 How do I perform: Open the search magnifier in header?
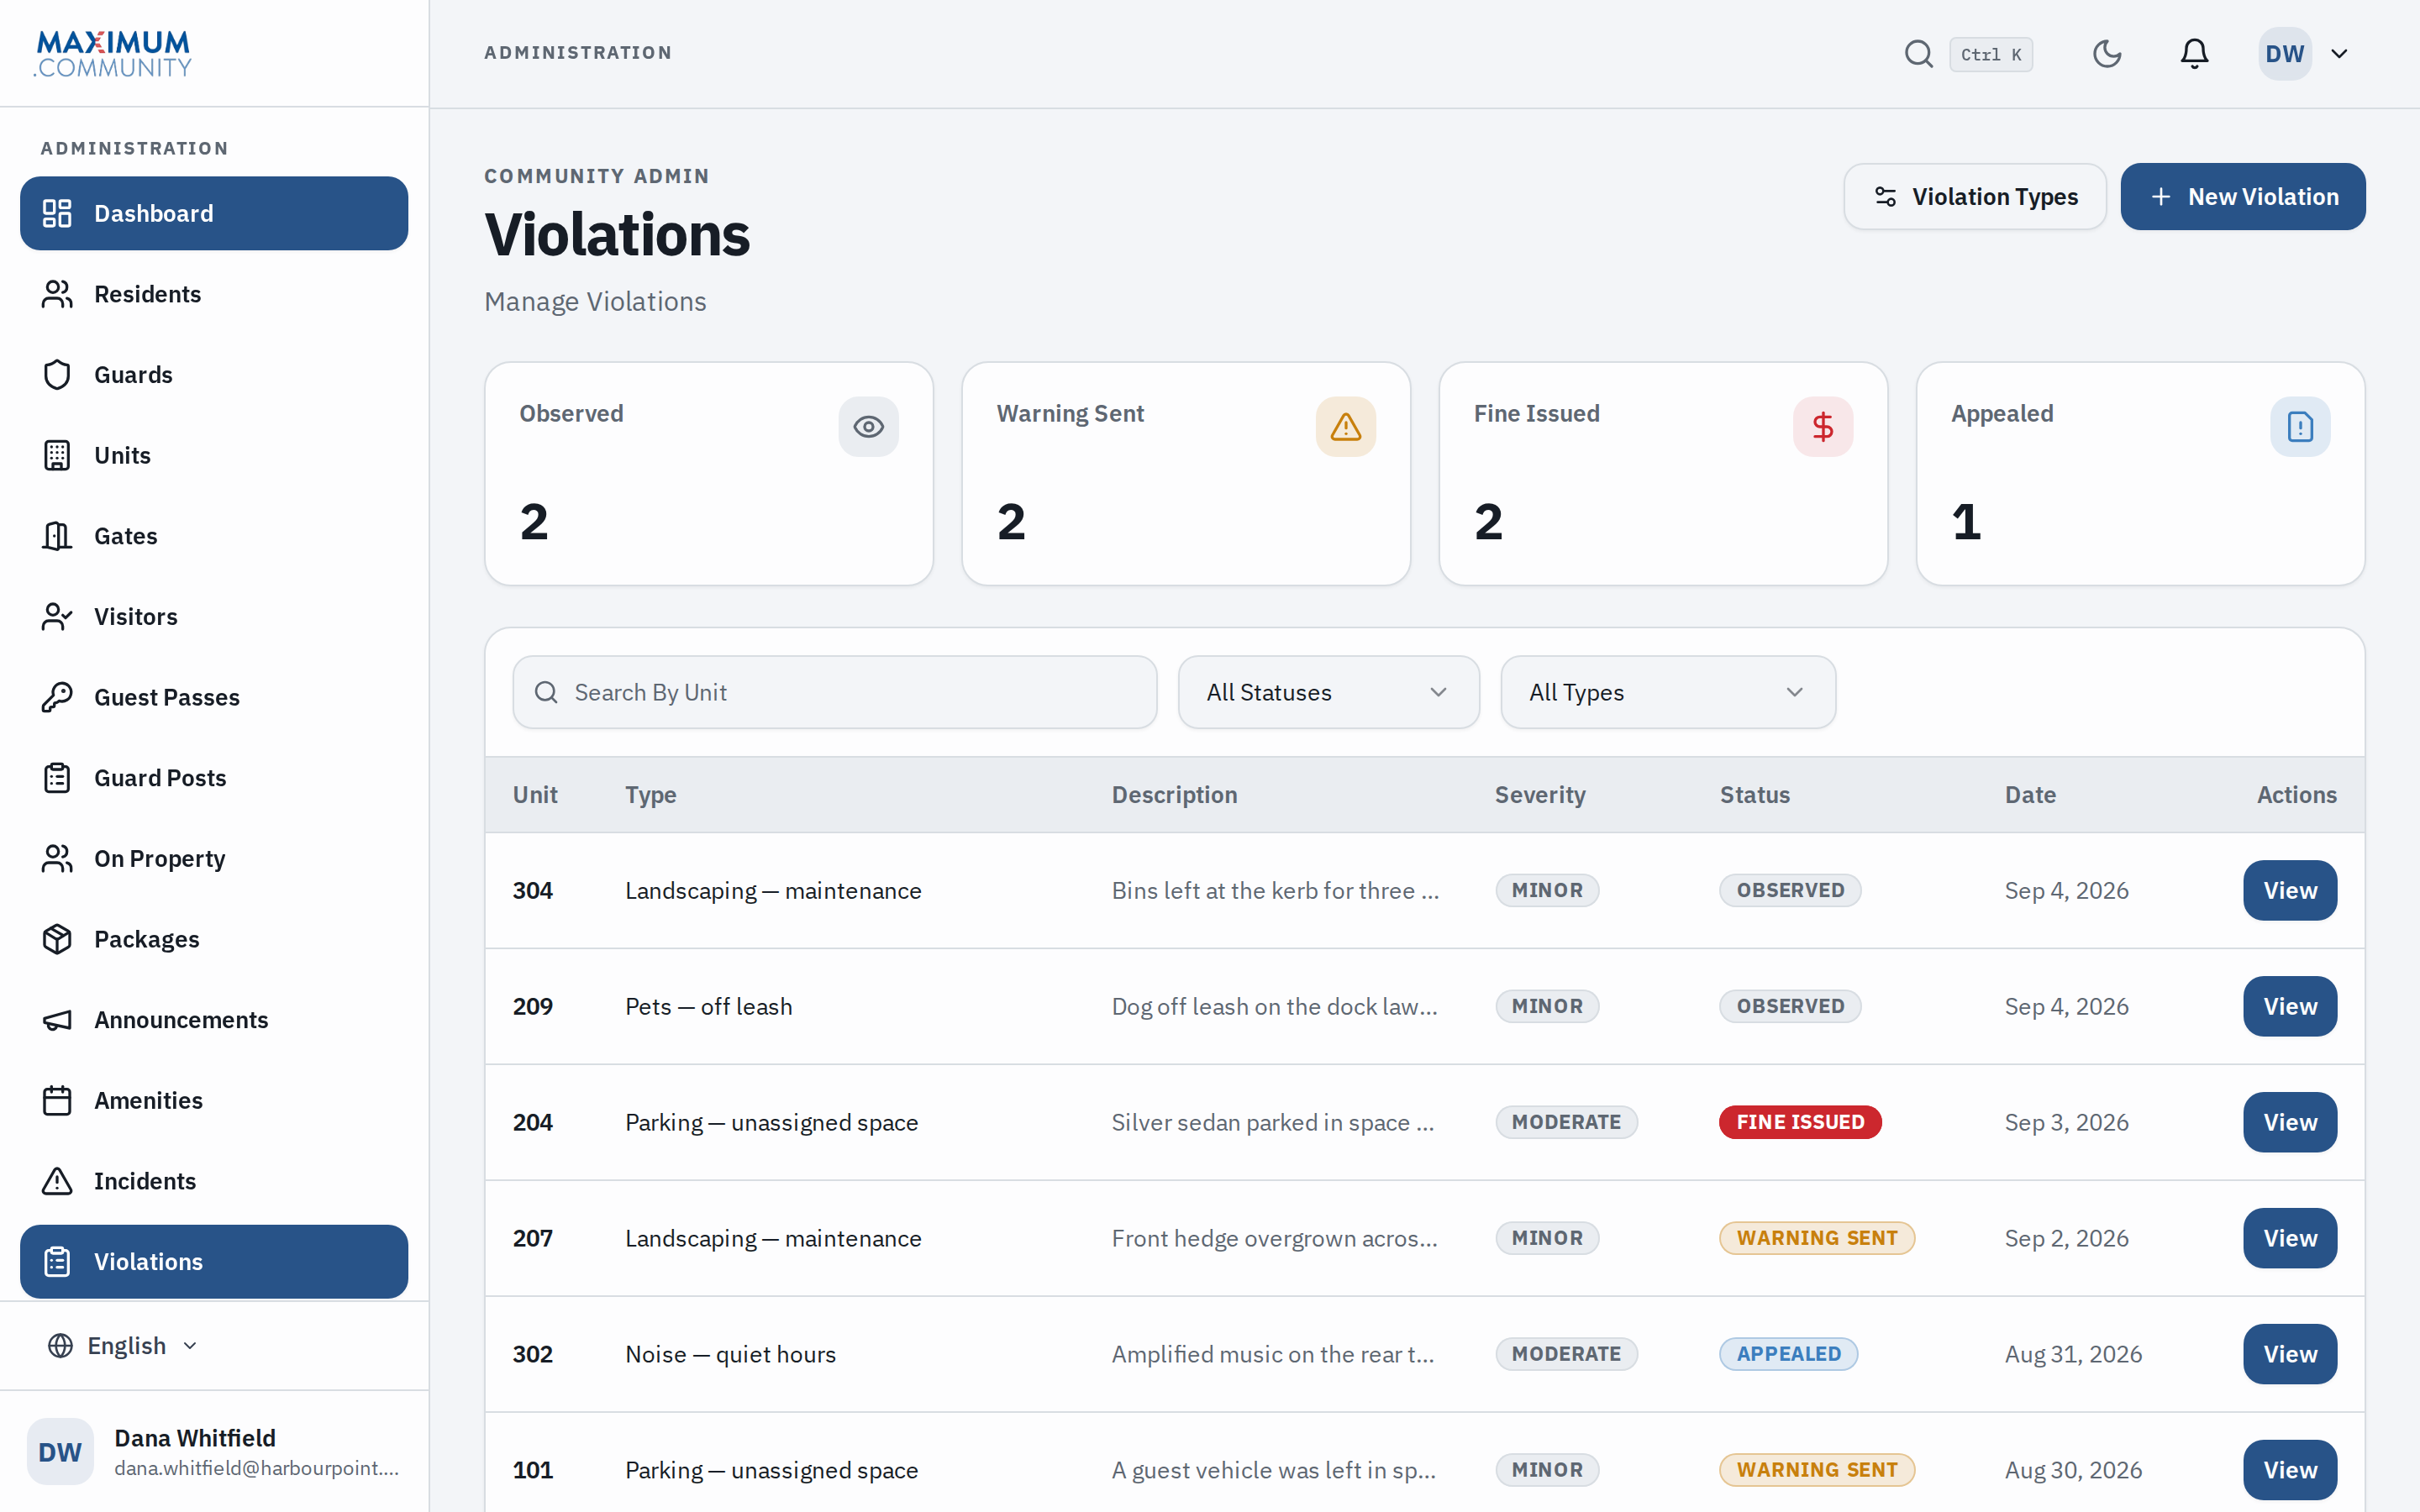pos(1918,54)
